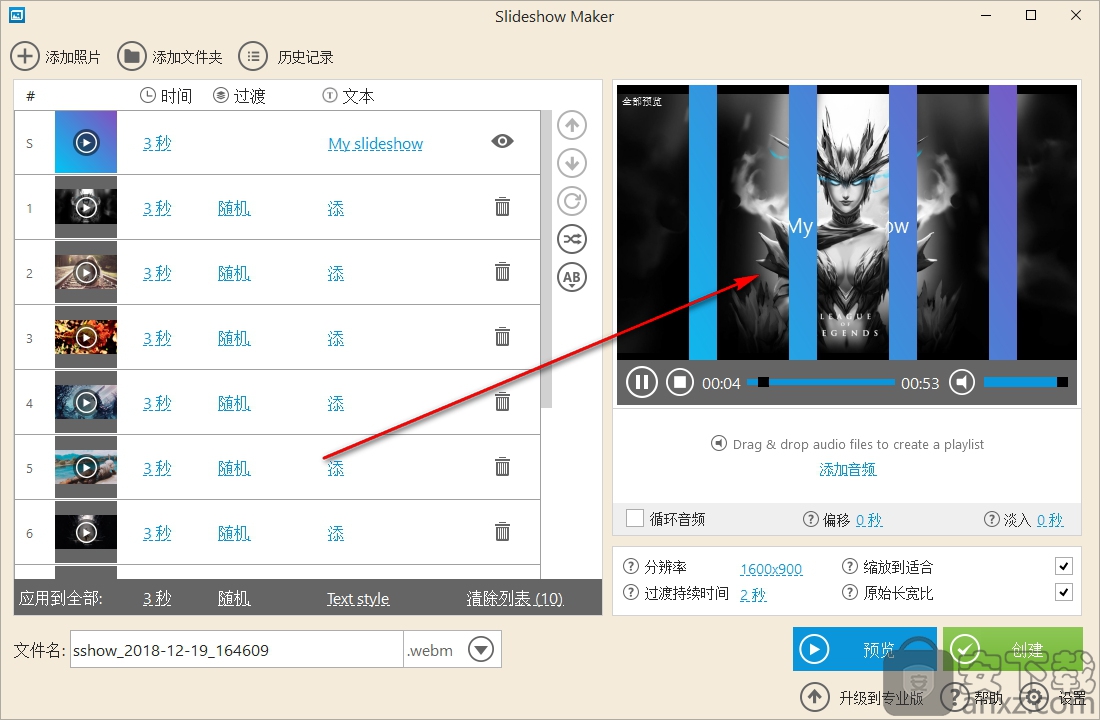Delete slide 4 with trash icon
Screen dimensions: 1100x720
point(502,402)
